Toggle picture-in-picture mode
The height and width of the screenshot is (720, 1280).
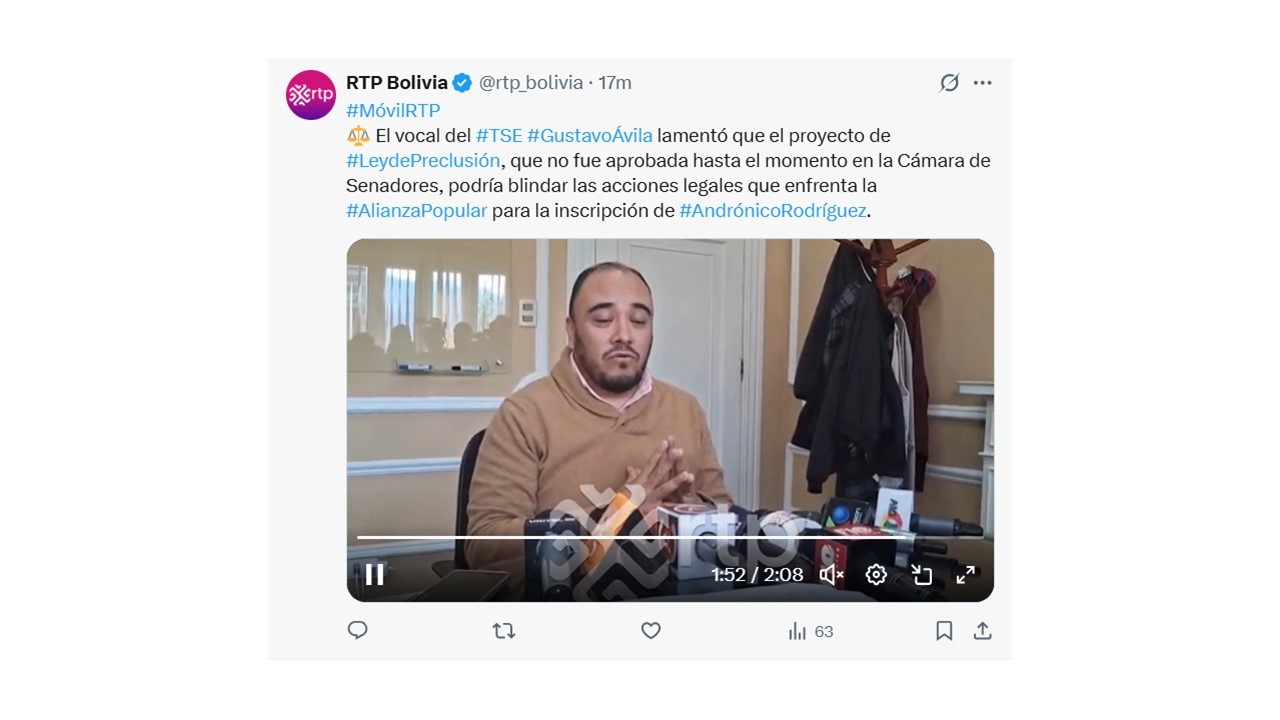point(921,574)
